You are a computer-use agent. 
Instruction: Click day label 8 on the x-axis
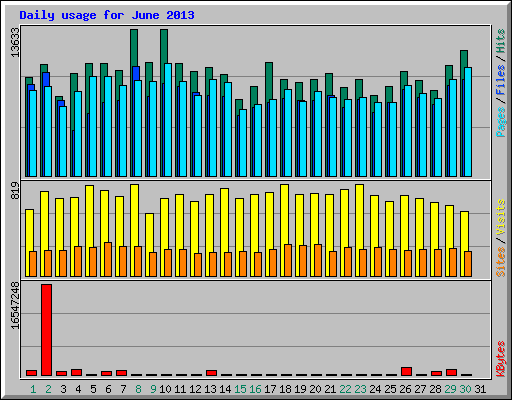[x=138, y=389]
